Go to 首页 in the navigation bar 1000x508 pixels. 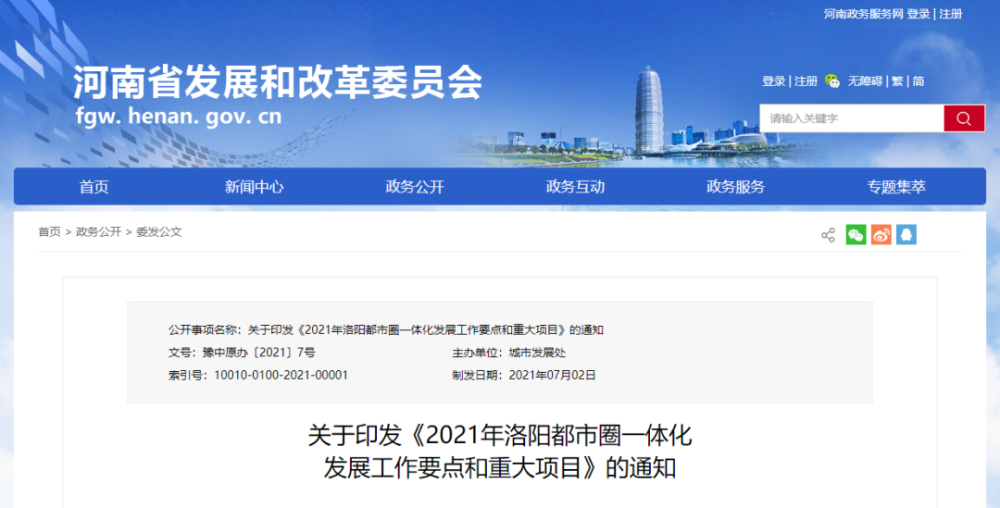(x=94, y=187)
